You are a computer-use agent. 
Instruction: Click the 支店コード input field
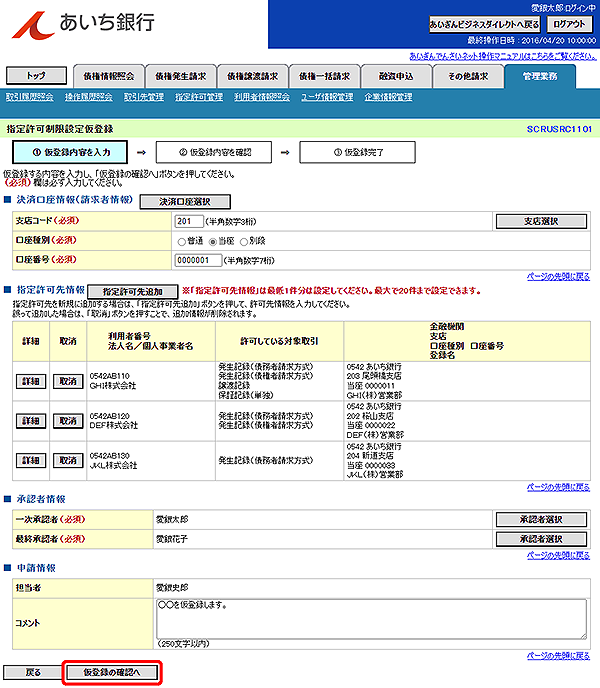coord(189,221)
